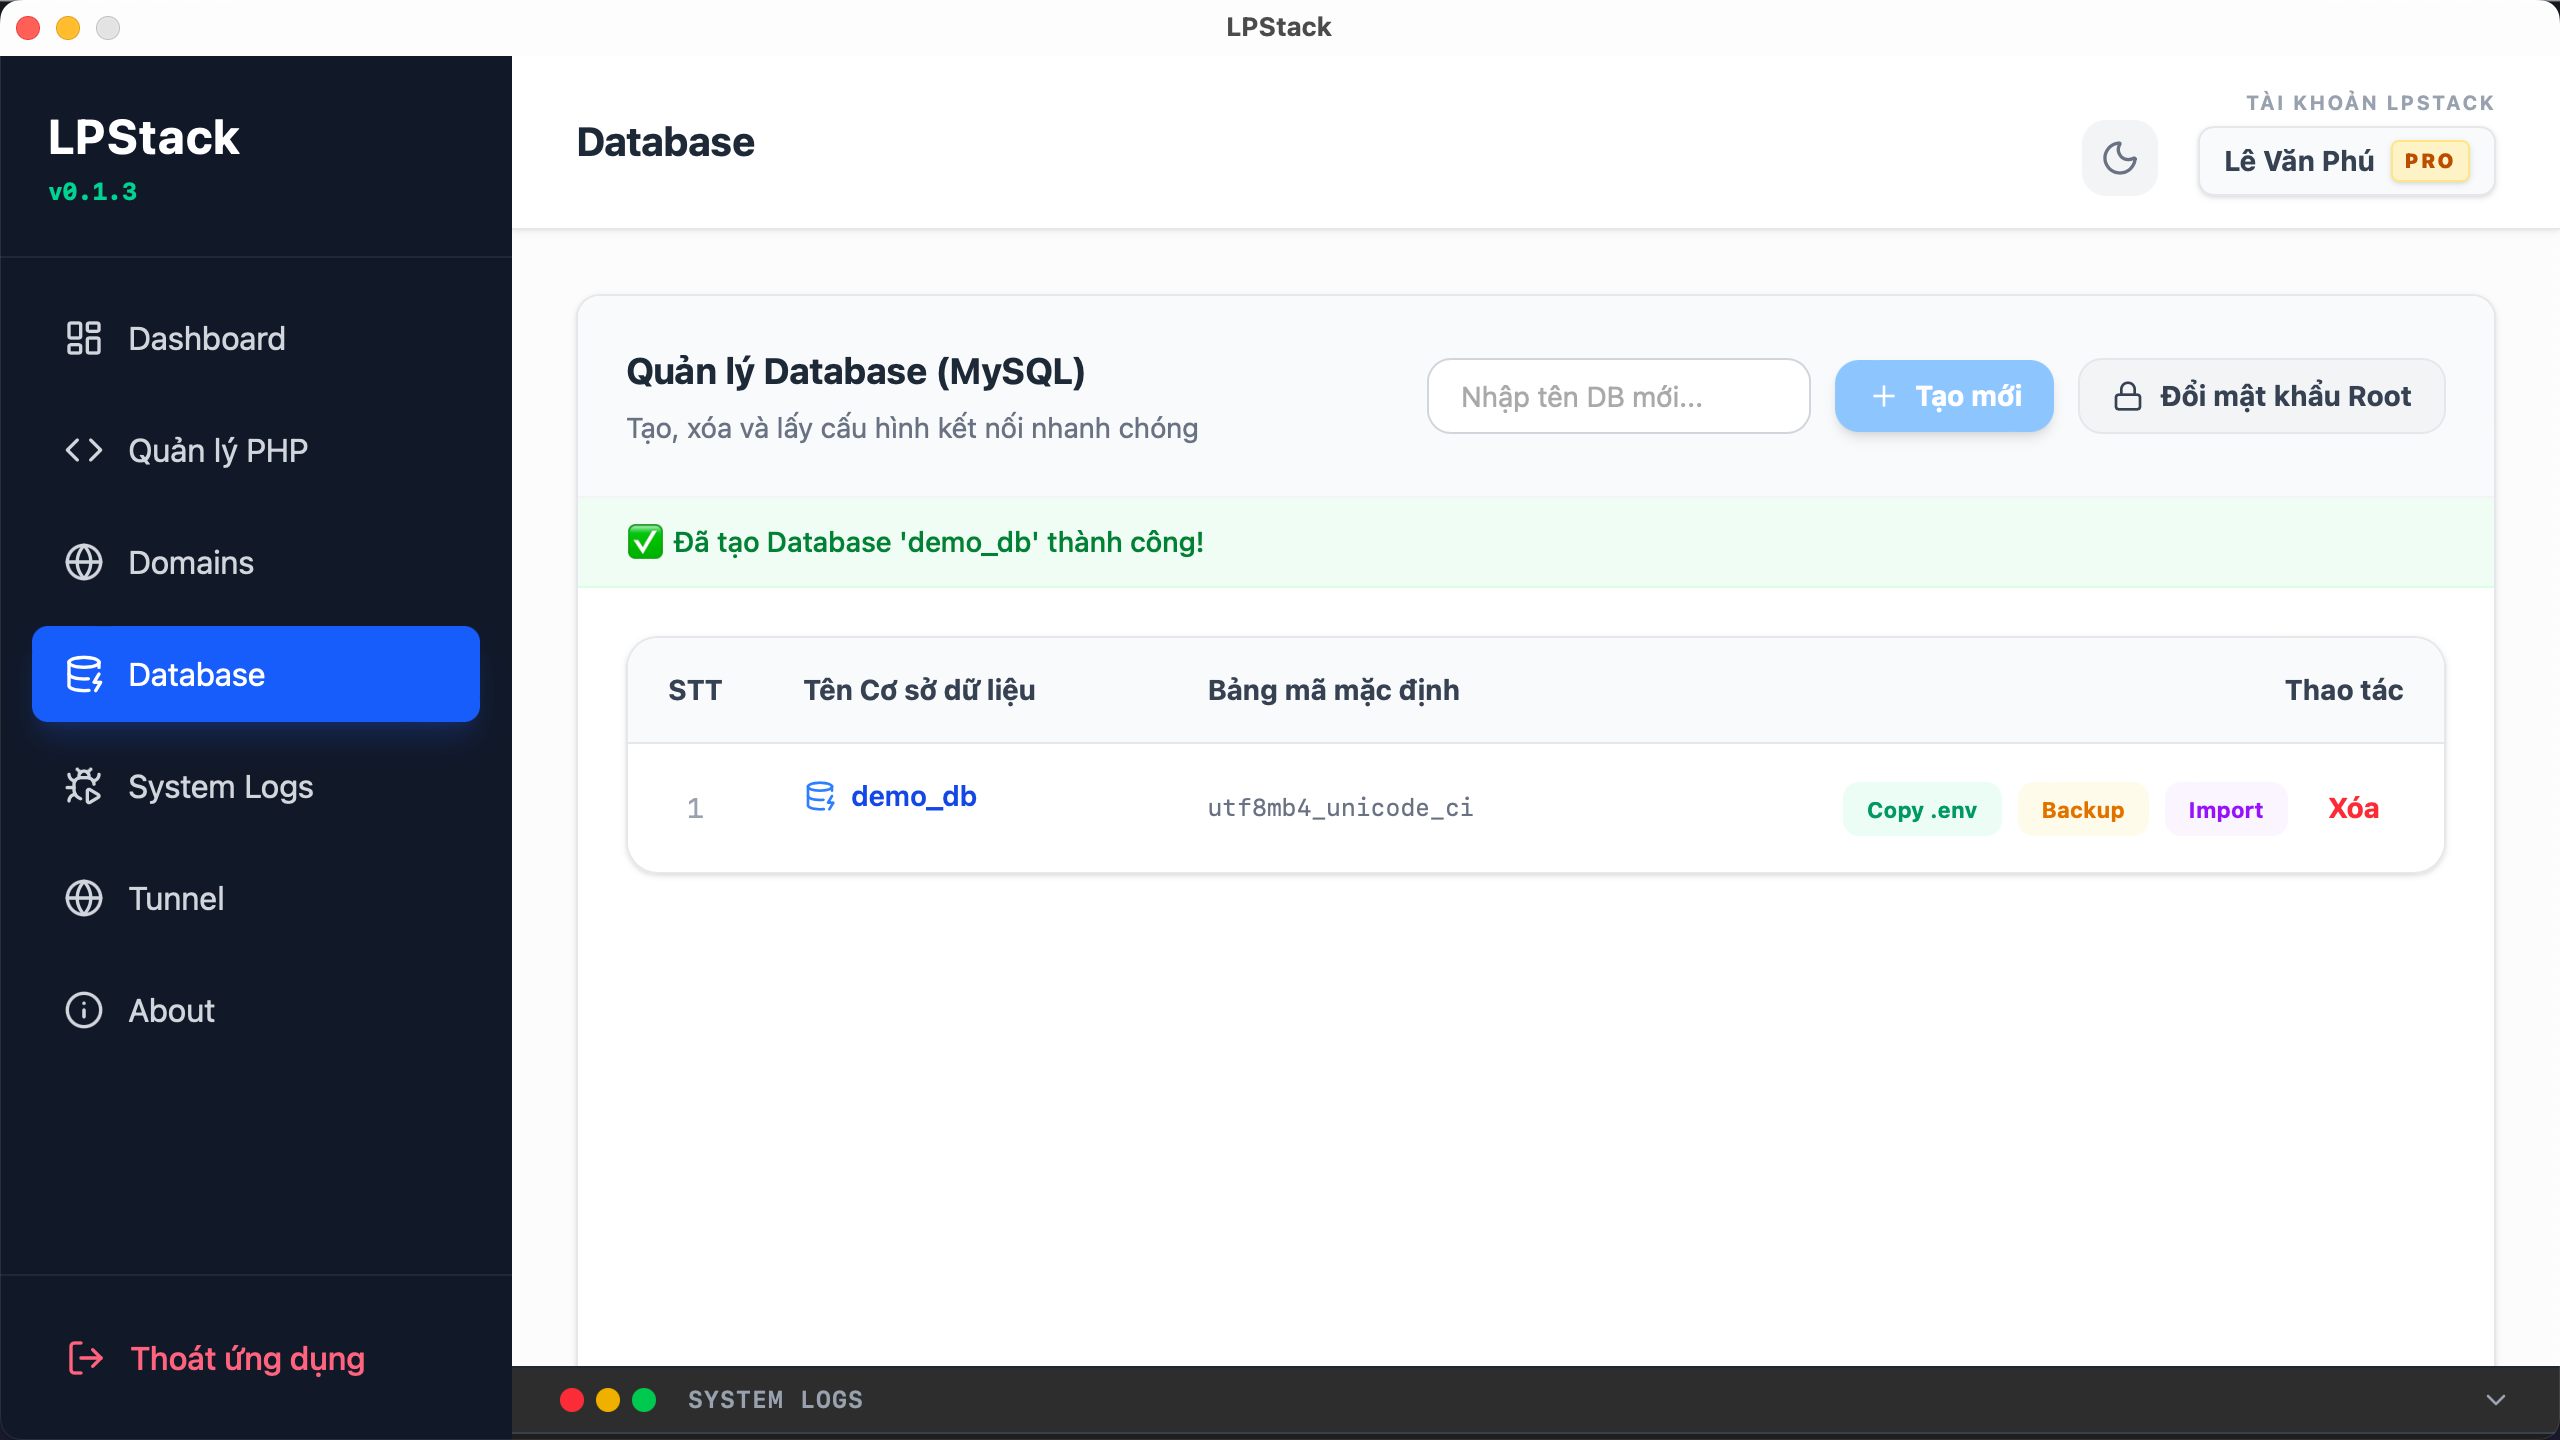Open the demo_db database link
This screenshot has width=2560, height=1440.
913,796
